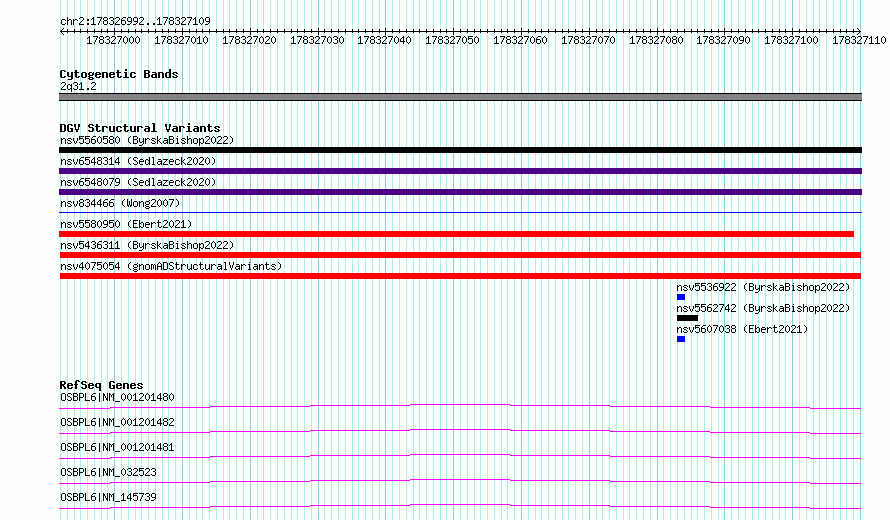Click purple nsv6548079 variant bar
This screenshot has height=520, width=890.
[460, 192]
